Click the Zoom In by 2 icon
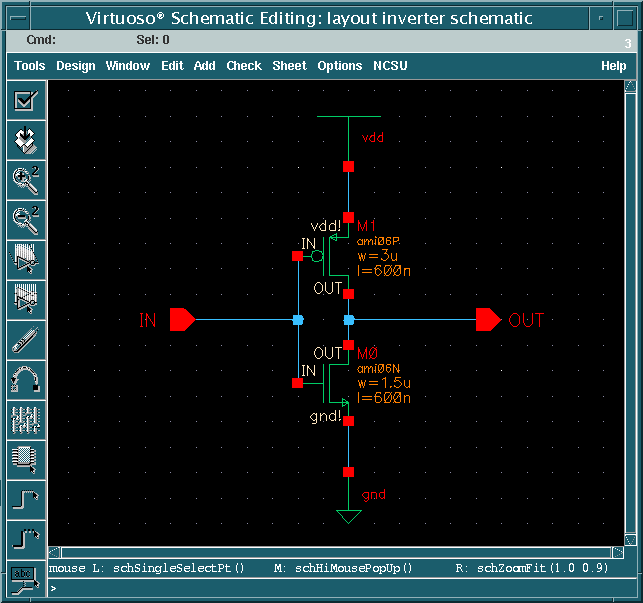Image resolution: width=643 pixels, height=603 pixels. tap(26, 180)
